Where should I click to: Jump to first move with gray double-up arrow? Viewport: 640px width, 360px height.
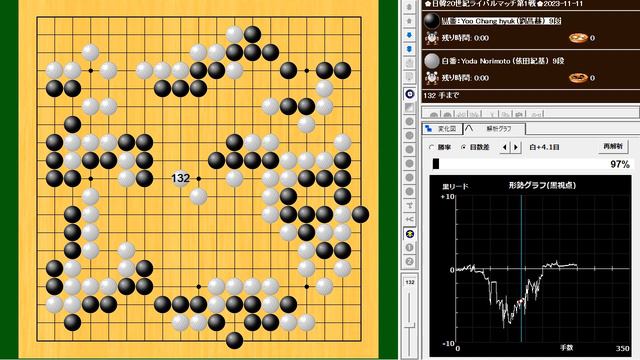[409, 7]
